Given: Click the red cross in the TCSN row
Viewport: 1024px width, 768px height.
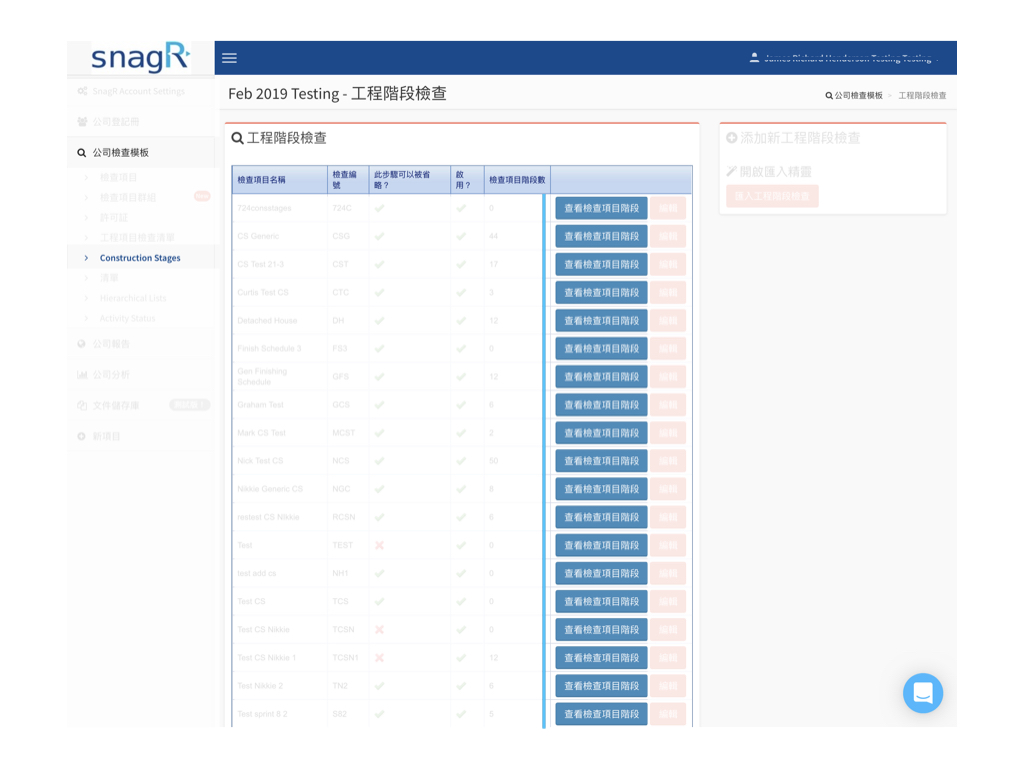Looking at the screenshot, I should 379,630.
